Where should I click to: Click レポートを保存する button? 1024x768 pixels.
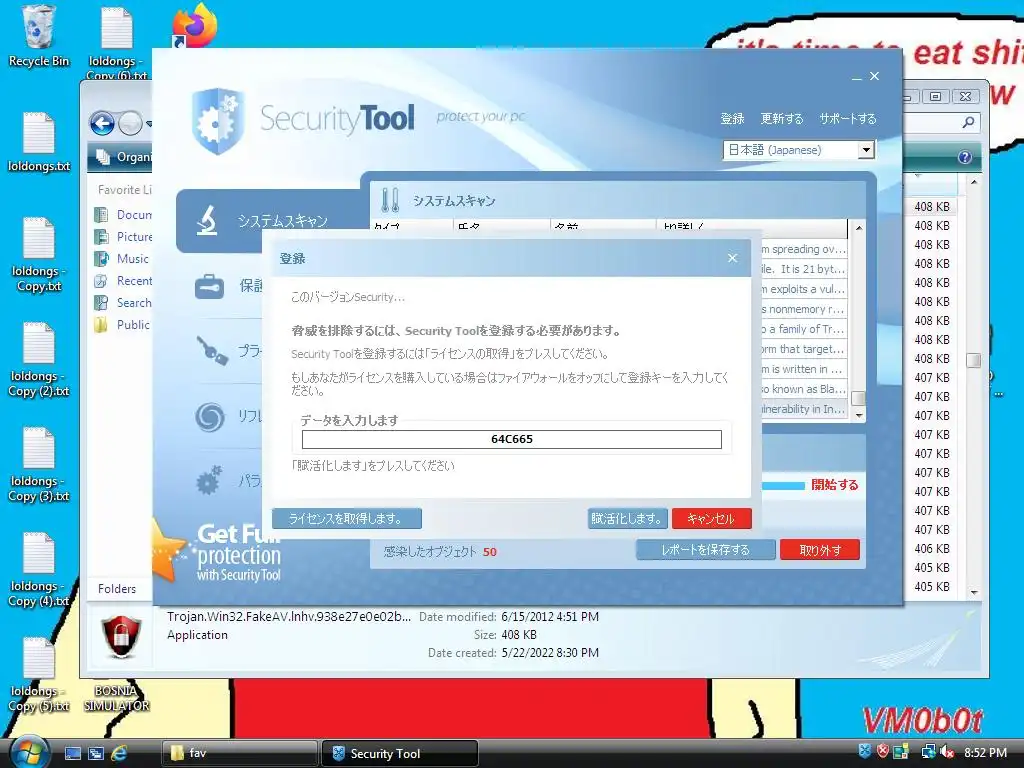tap(706, 550)
